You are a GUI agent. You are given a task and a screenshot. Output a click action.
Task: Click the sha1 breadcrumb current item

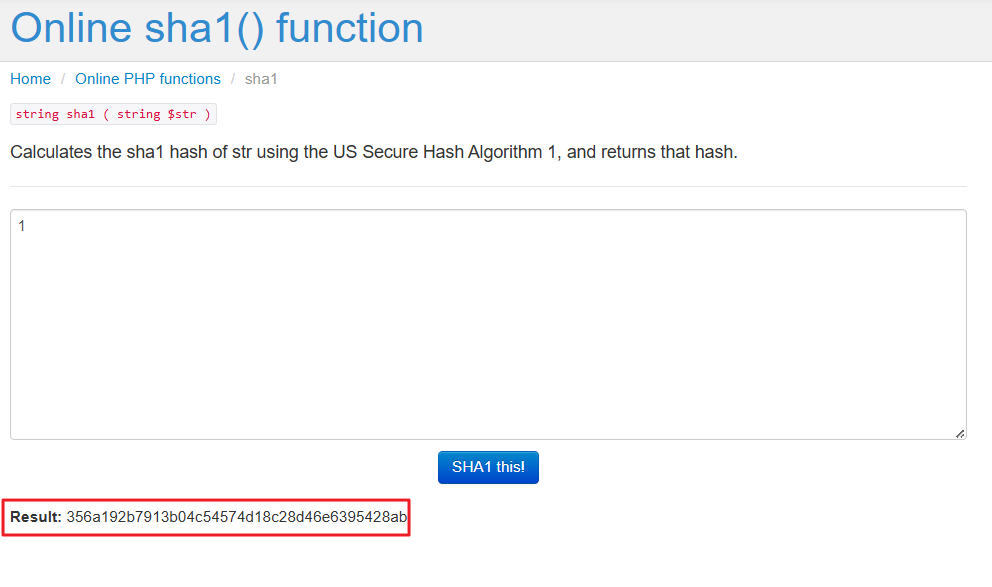click(261, 79)
